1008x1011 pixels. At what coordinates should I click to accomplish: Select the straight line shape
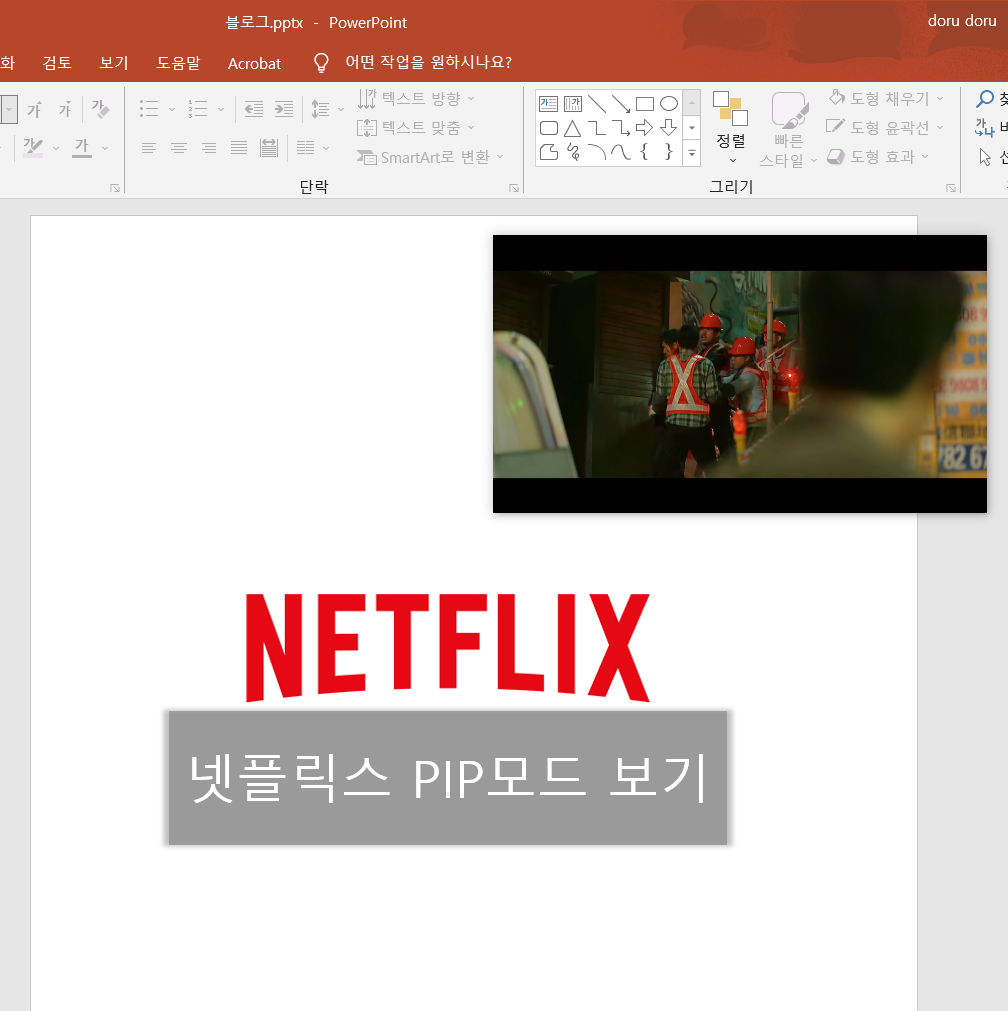(x=597, y=103)
